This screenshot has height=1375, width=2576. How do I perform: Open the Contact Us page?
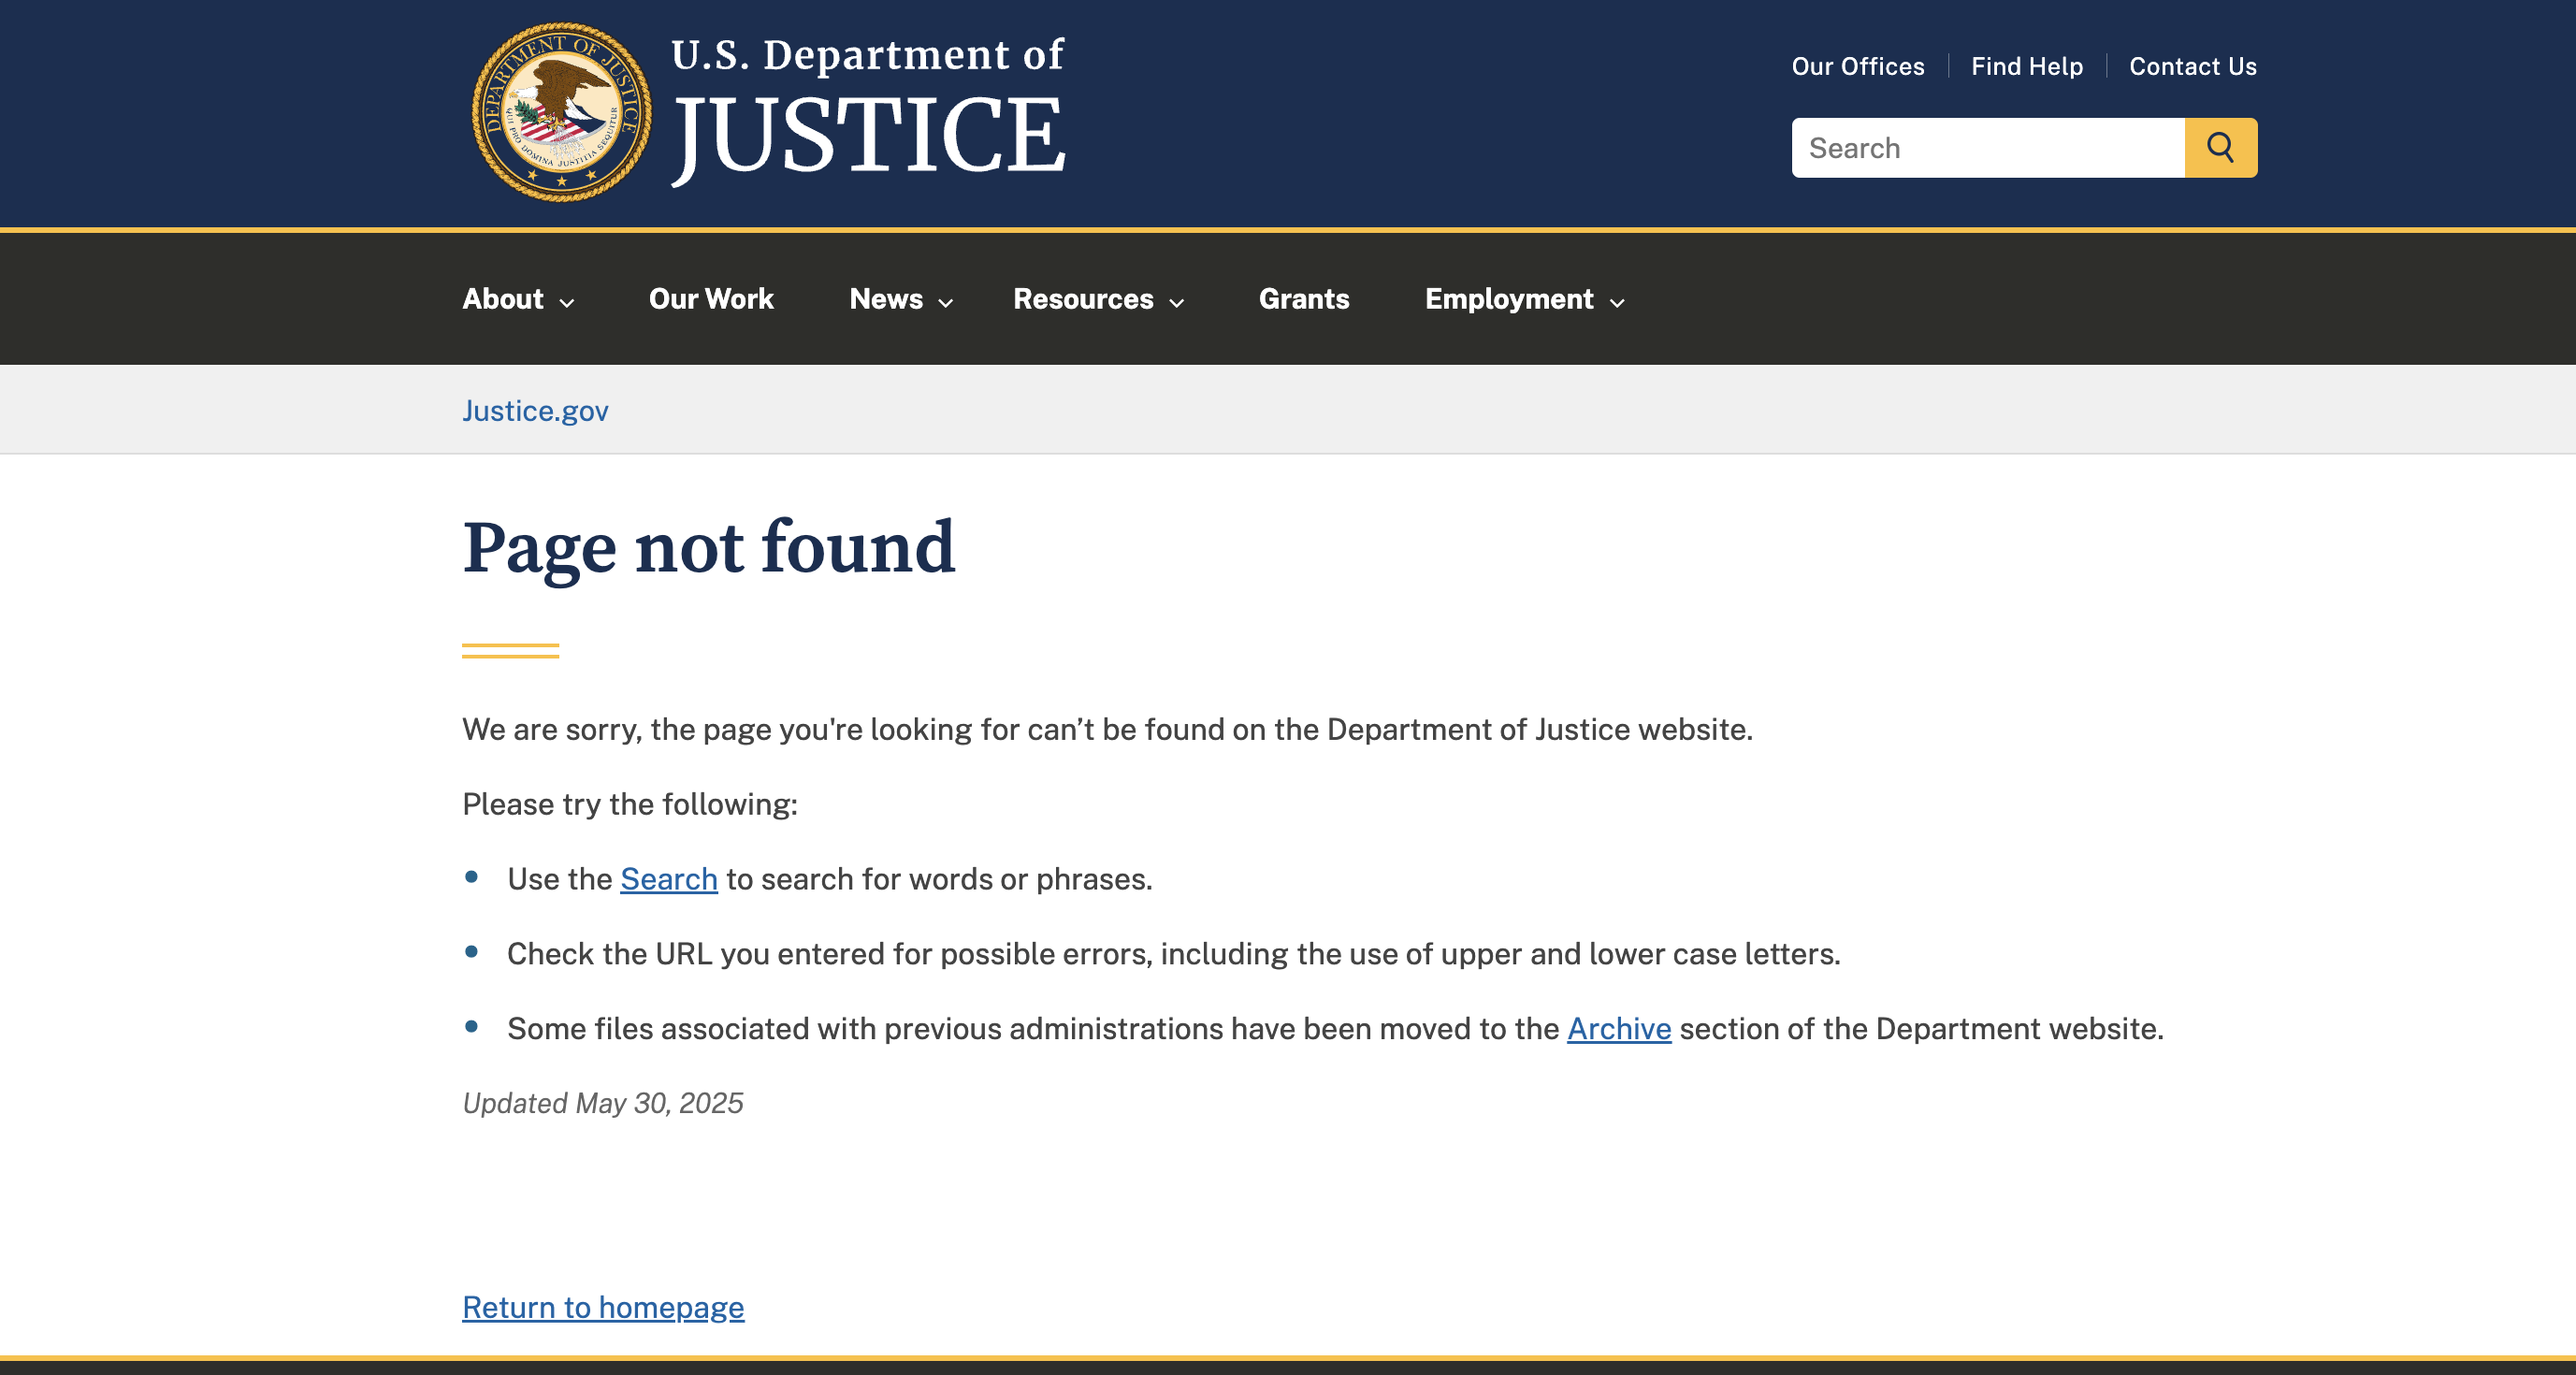coord(2193,66)
